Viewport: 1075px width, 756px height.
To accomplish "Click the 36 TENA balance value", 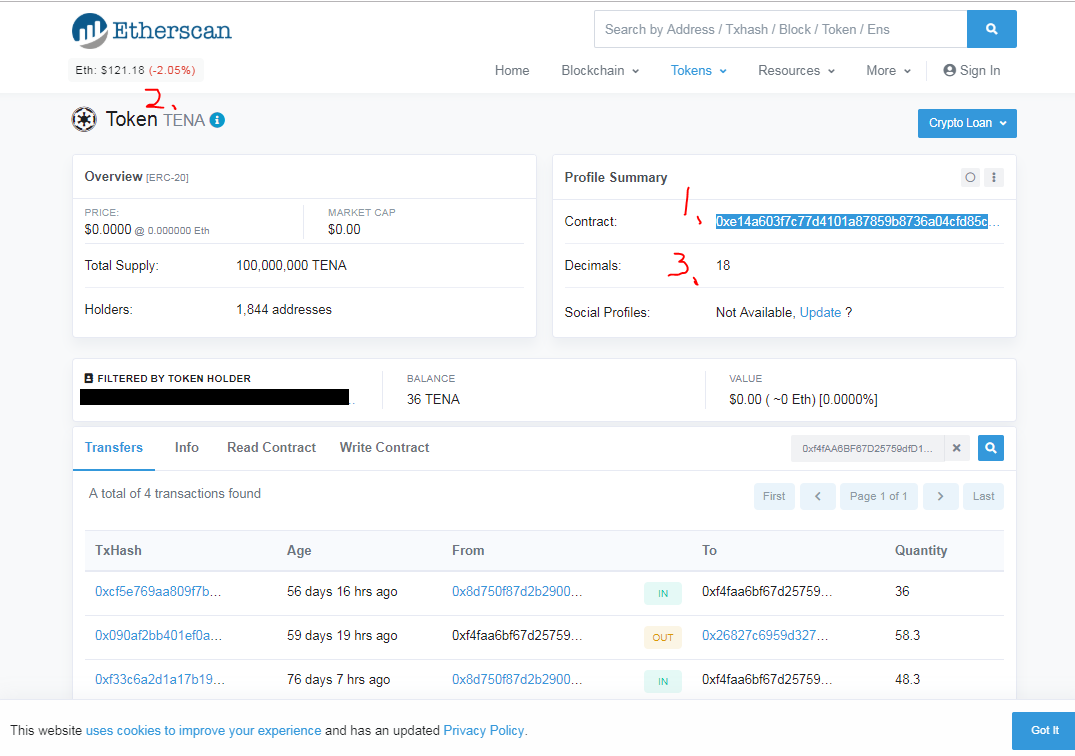I will coord(433,399).
